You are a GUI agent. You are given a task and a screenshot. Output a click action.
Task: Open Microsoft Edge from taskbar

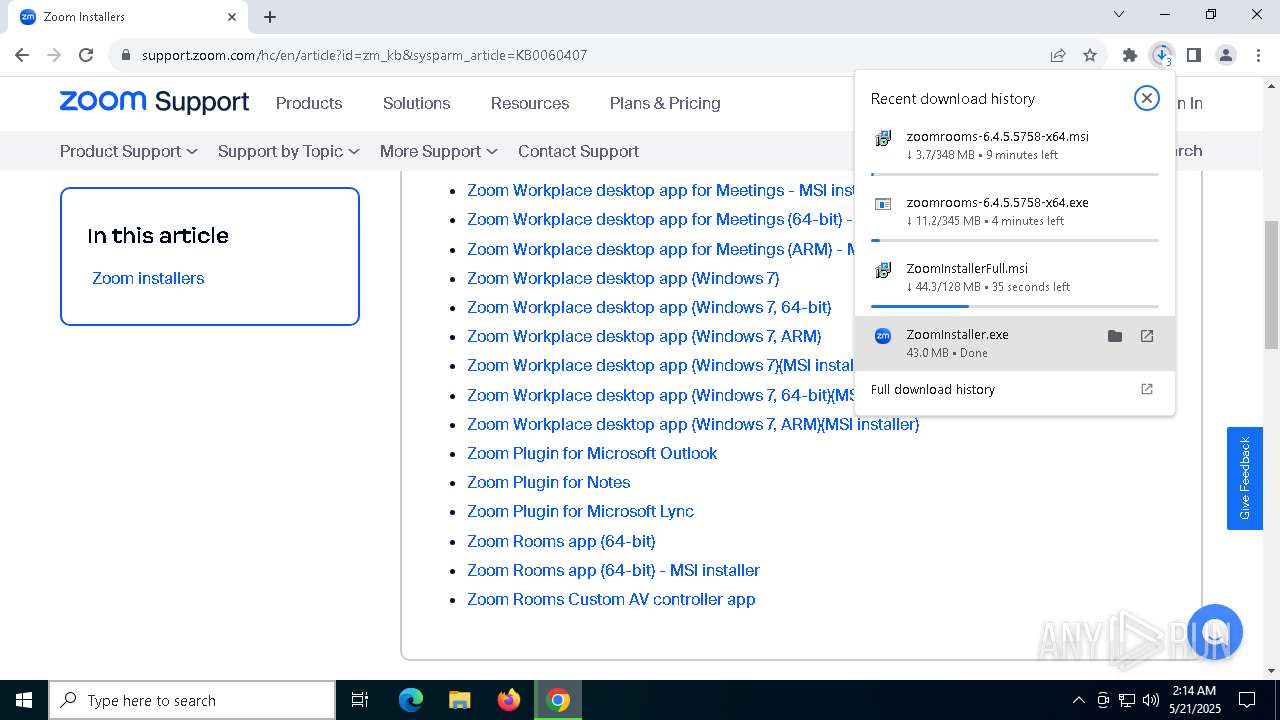coord(411,700)
